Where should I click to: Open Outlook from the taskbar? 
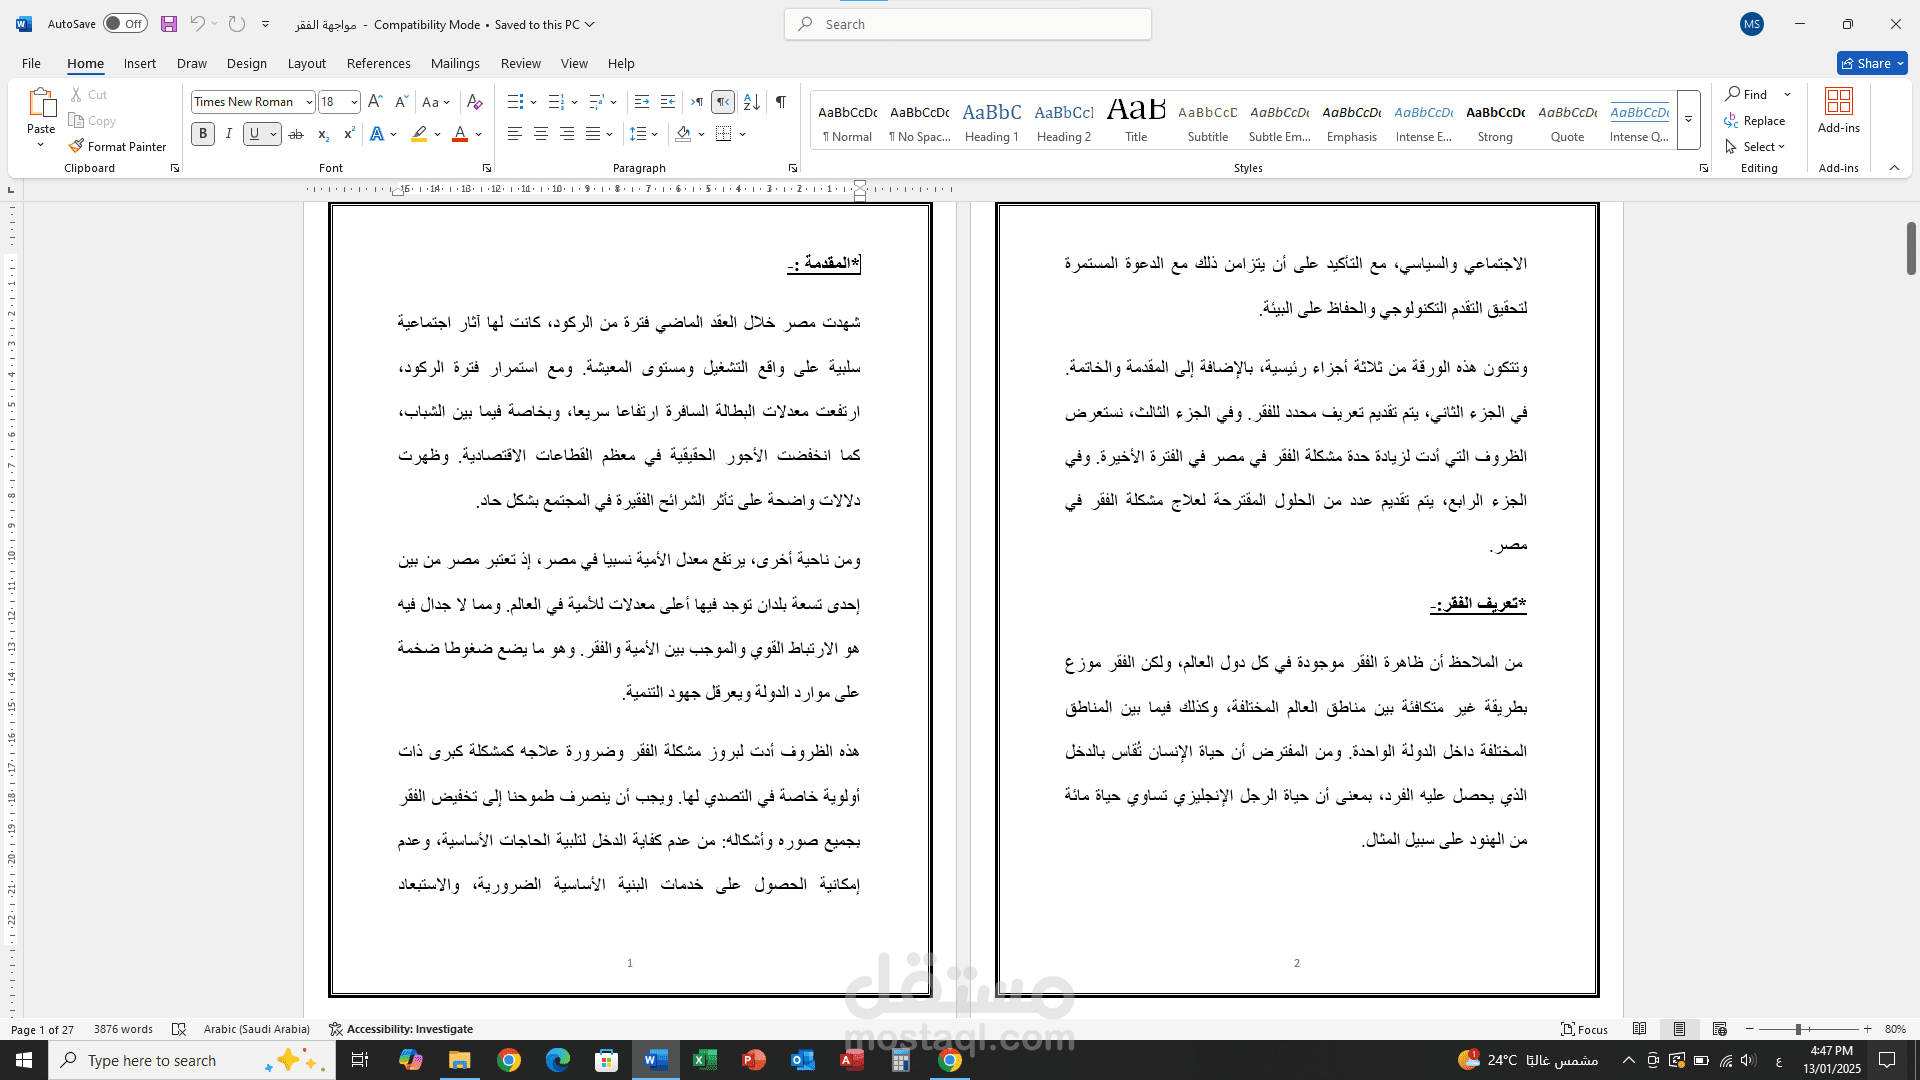[803, 1060]
